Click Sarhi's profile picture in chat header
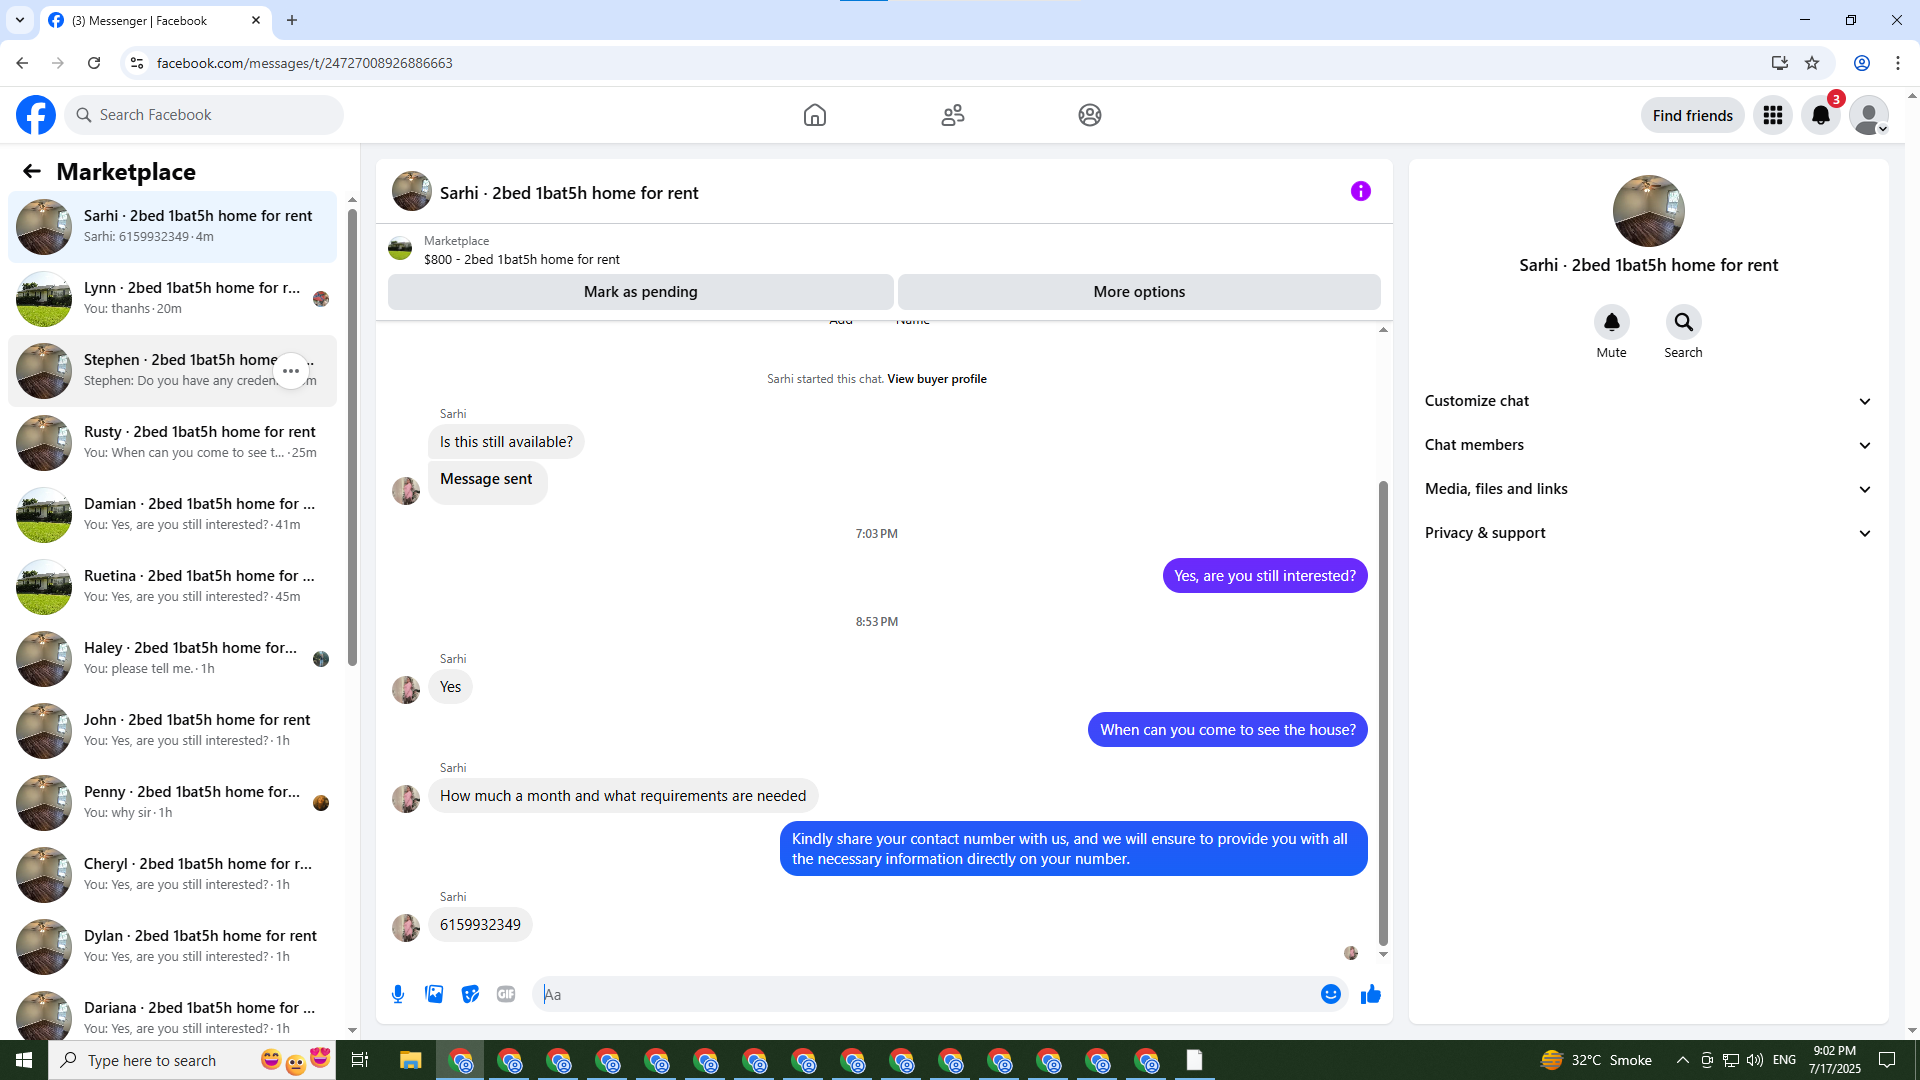This screenshot has height=1080, width=1920. point(412,191)
